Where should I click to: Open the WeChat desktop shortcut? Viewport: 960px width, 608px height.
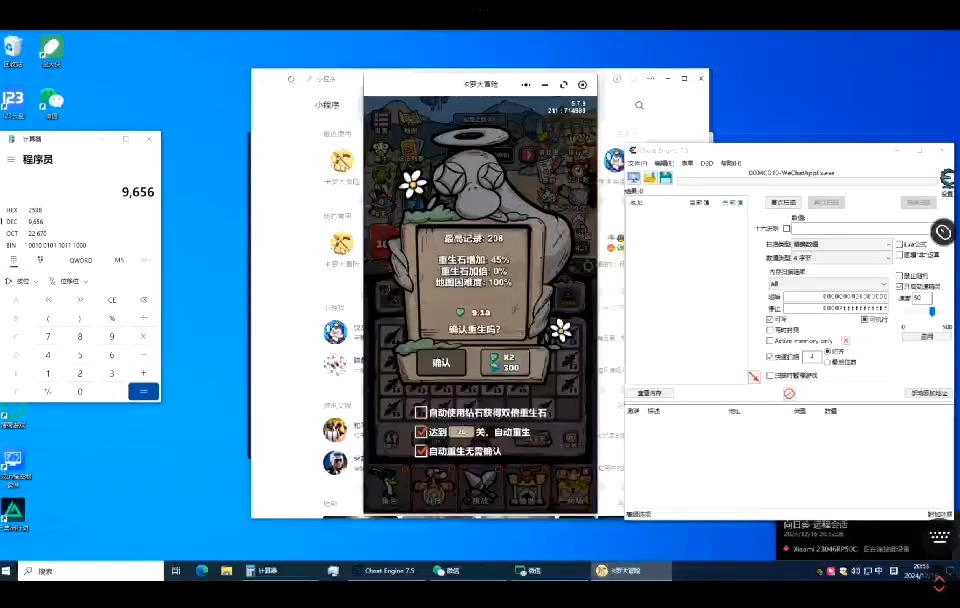click(x=51, y=103)
